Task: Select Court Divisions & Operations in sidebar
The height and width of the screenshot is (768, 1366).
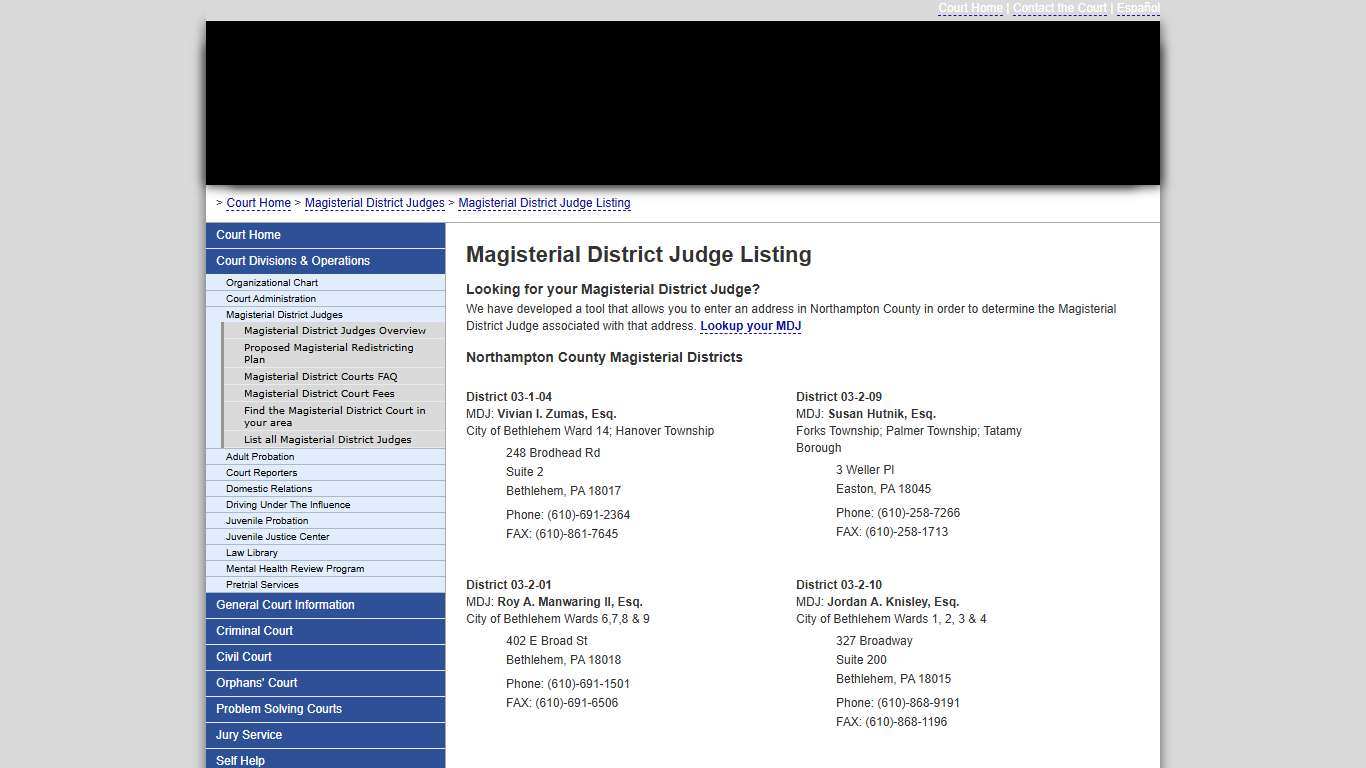Action: 293,260
